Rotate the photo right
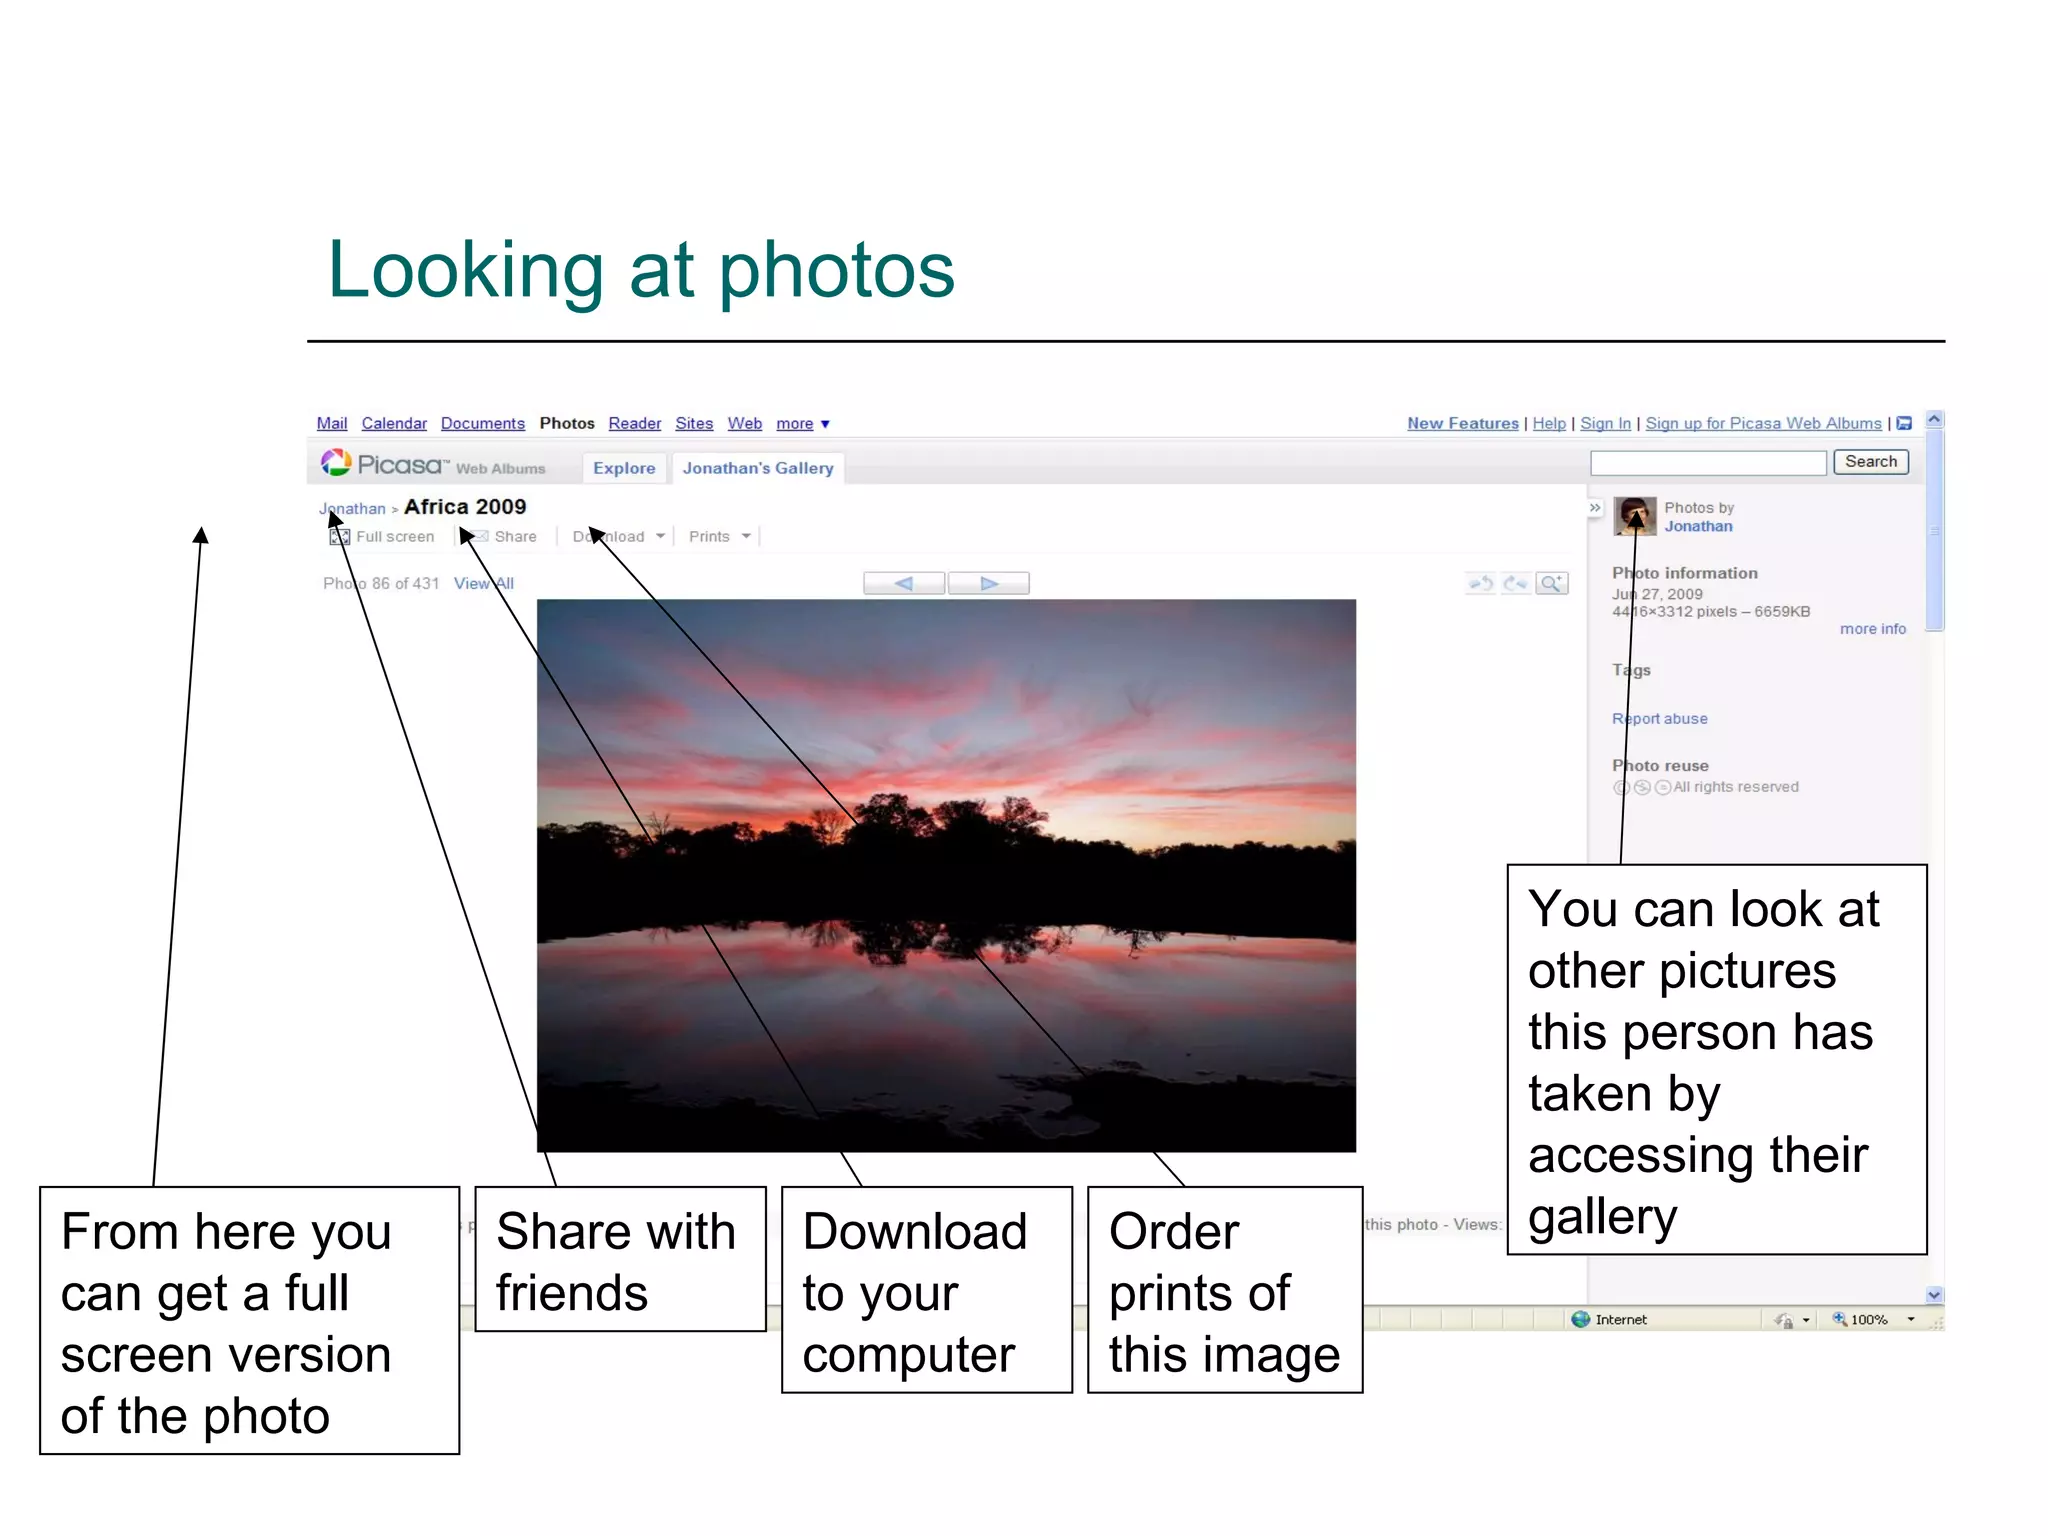Viewport: 2048px width, 1536px height. [x=1516, y=583]
